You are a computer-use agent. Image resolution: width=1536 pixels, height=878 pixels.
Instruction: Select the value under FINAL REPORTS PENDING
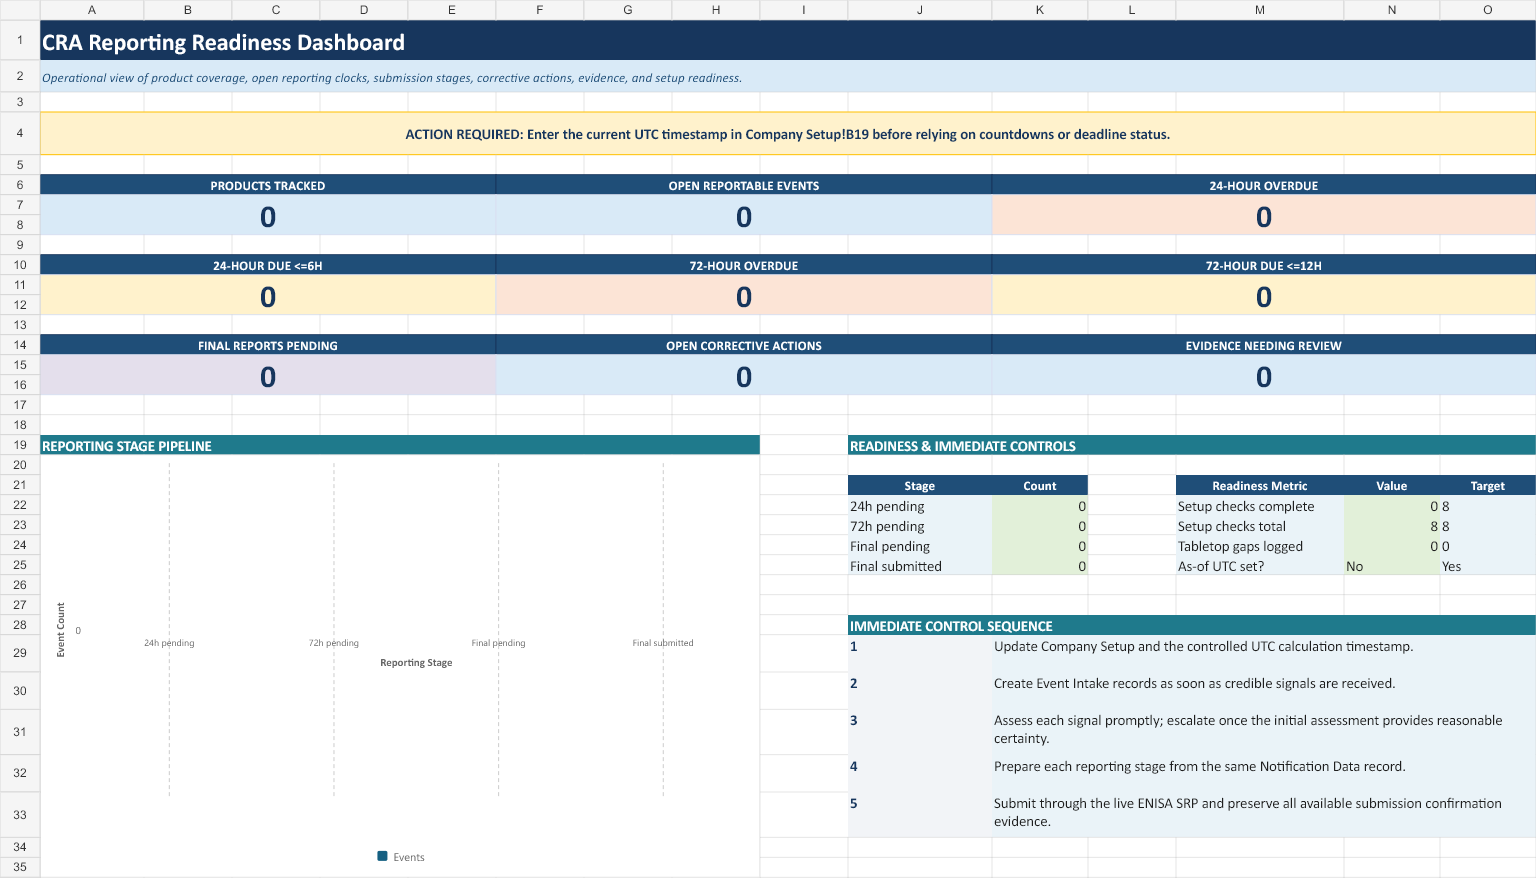[x=268, y=376]
